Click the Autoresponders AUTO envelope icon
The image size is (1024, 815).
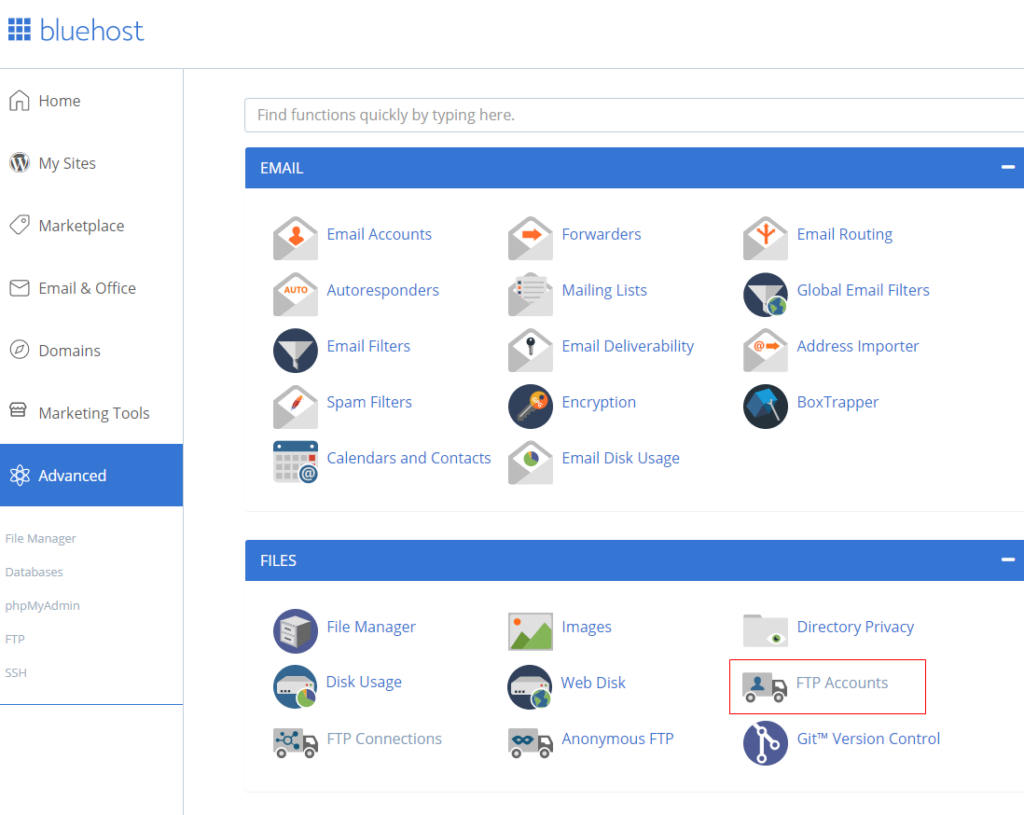(295, 295)
